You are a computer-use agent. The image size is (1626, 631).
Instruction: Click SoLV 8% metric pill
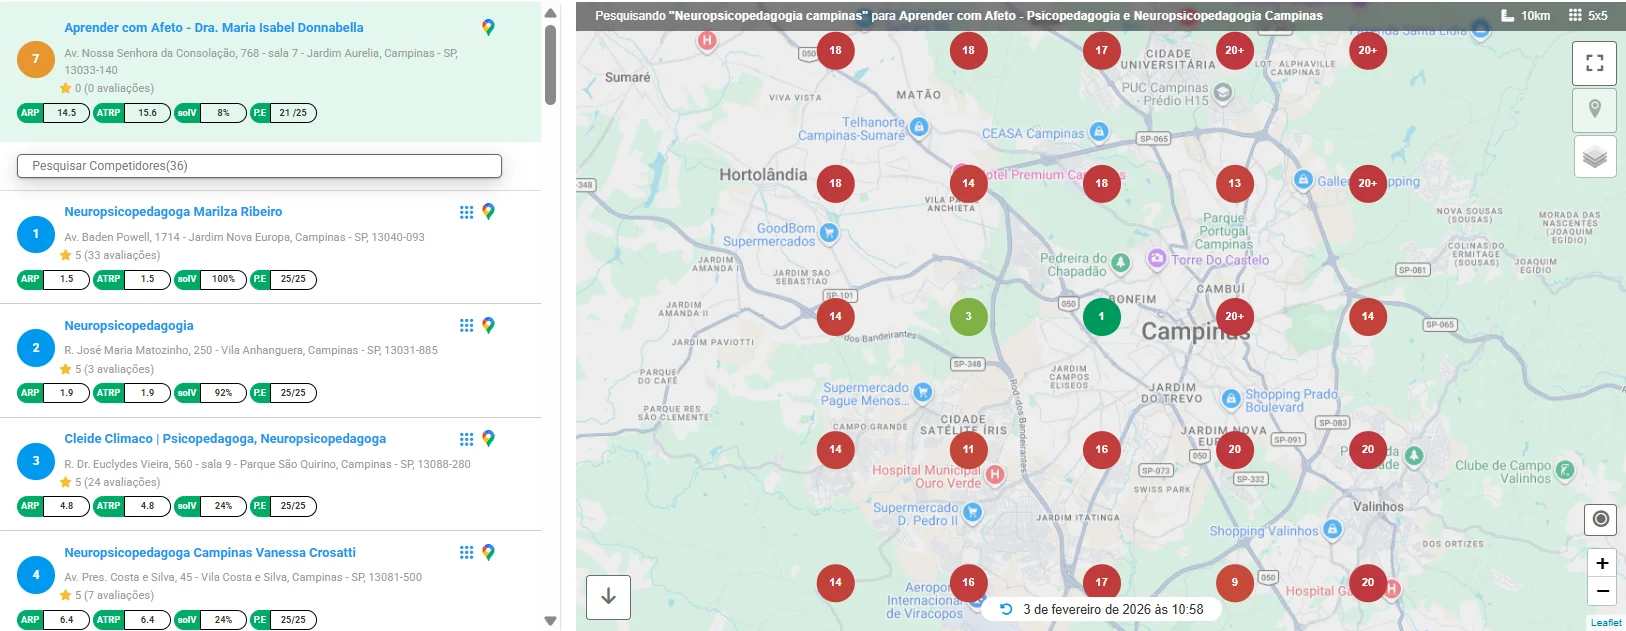pos(210,113)
